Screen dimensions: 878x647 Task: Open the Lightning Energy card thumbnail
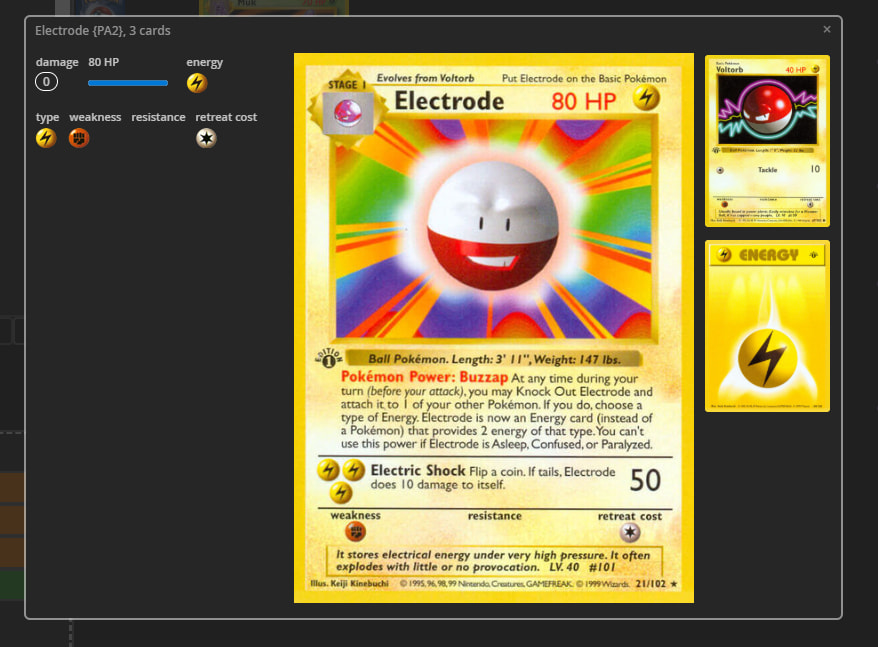(767, 325)
